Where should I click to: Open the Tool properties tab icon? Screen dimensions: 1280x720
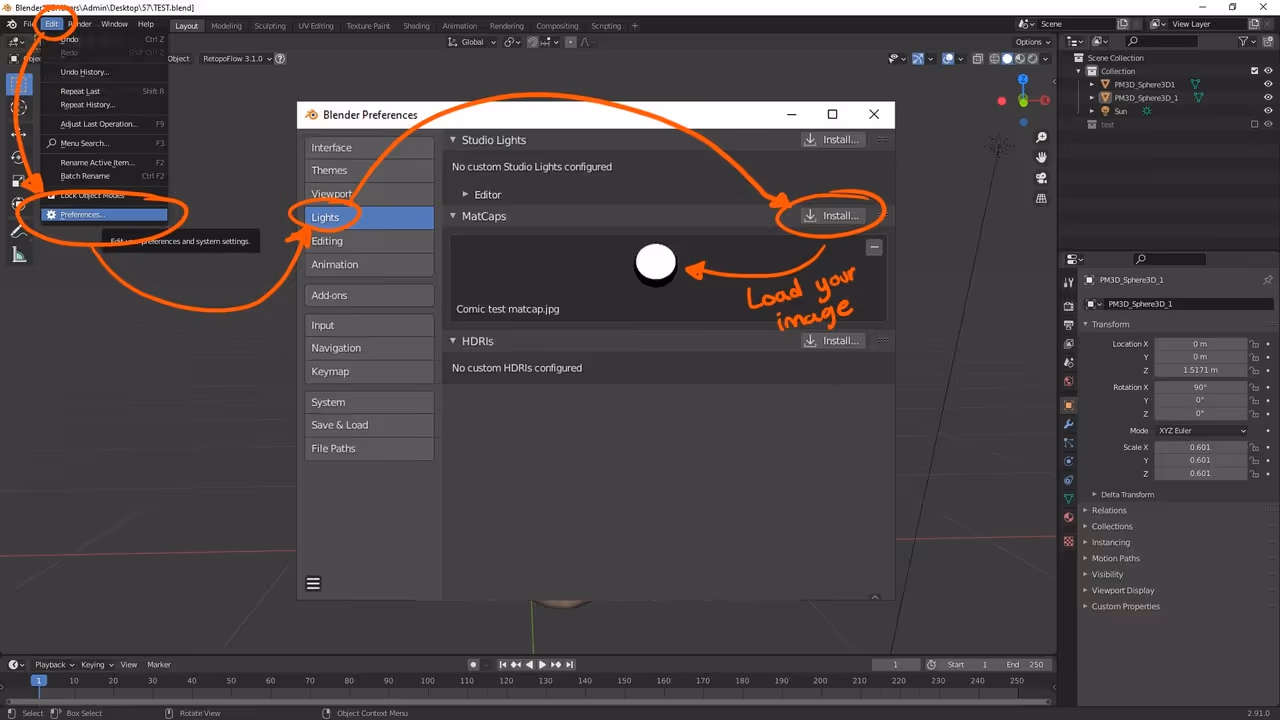pyautogui.click(x=1069, y=283)
